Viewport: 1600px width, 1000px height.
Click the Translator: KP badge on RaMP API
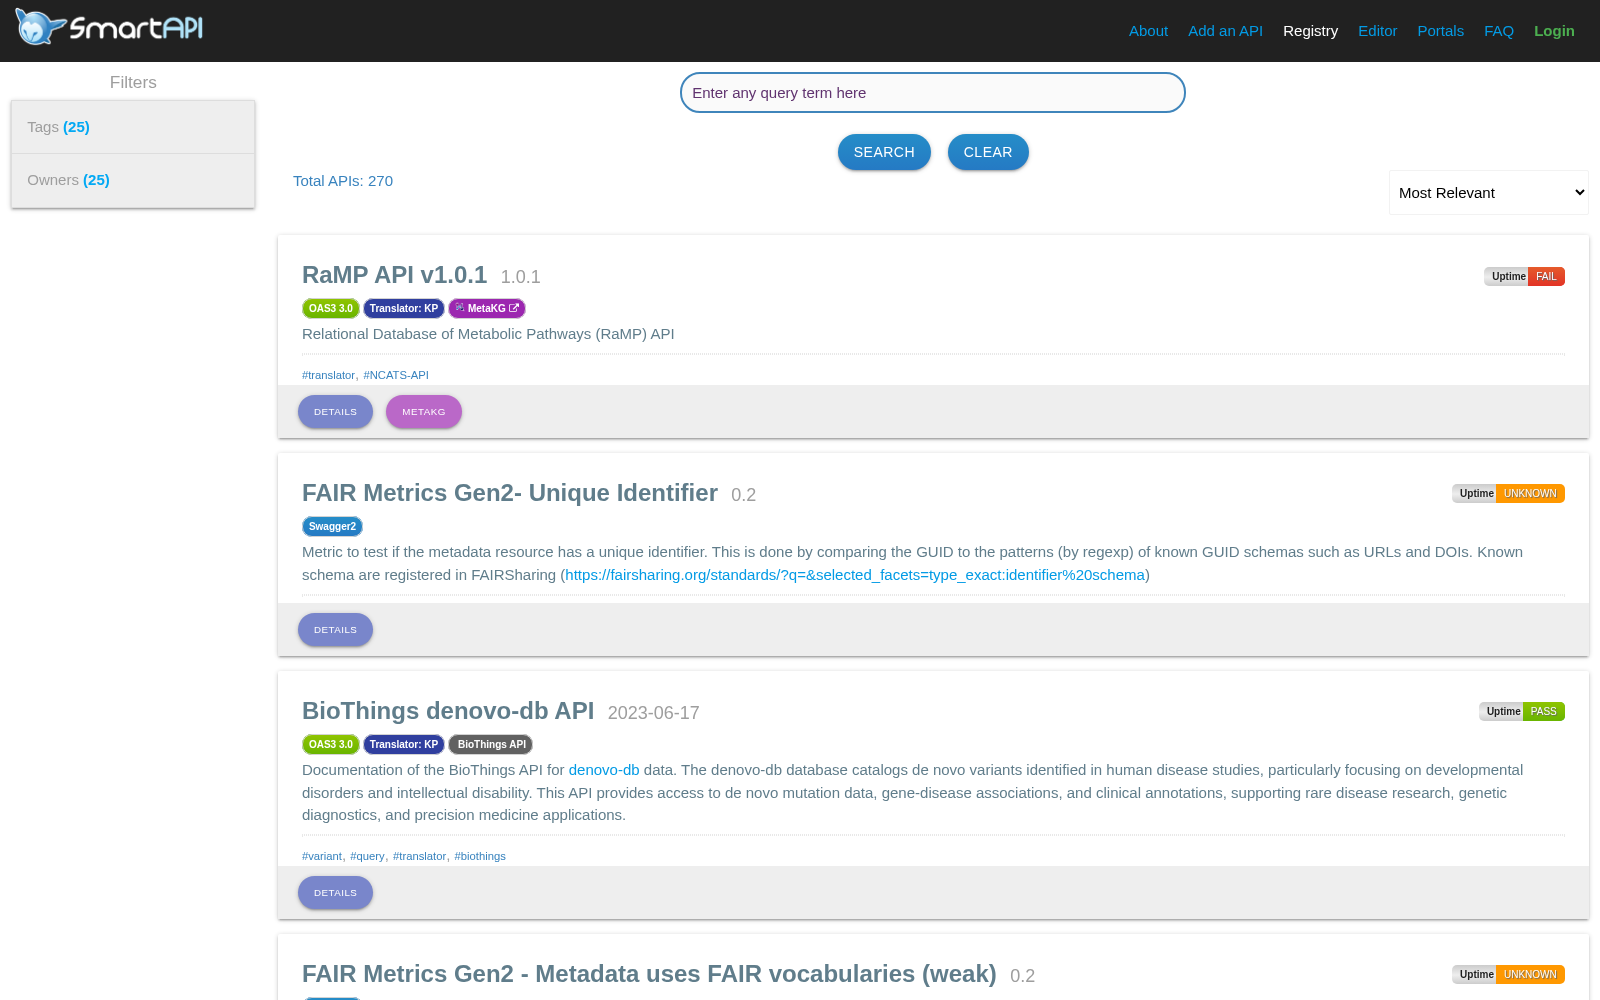(404, 308)
